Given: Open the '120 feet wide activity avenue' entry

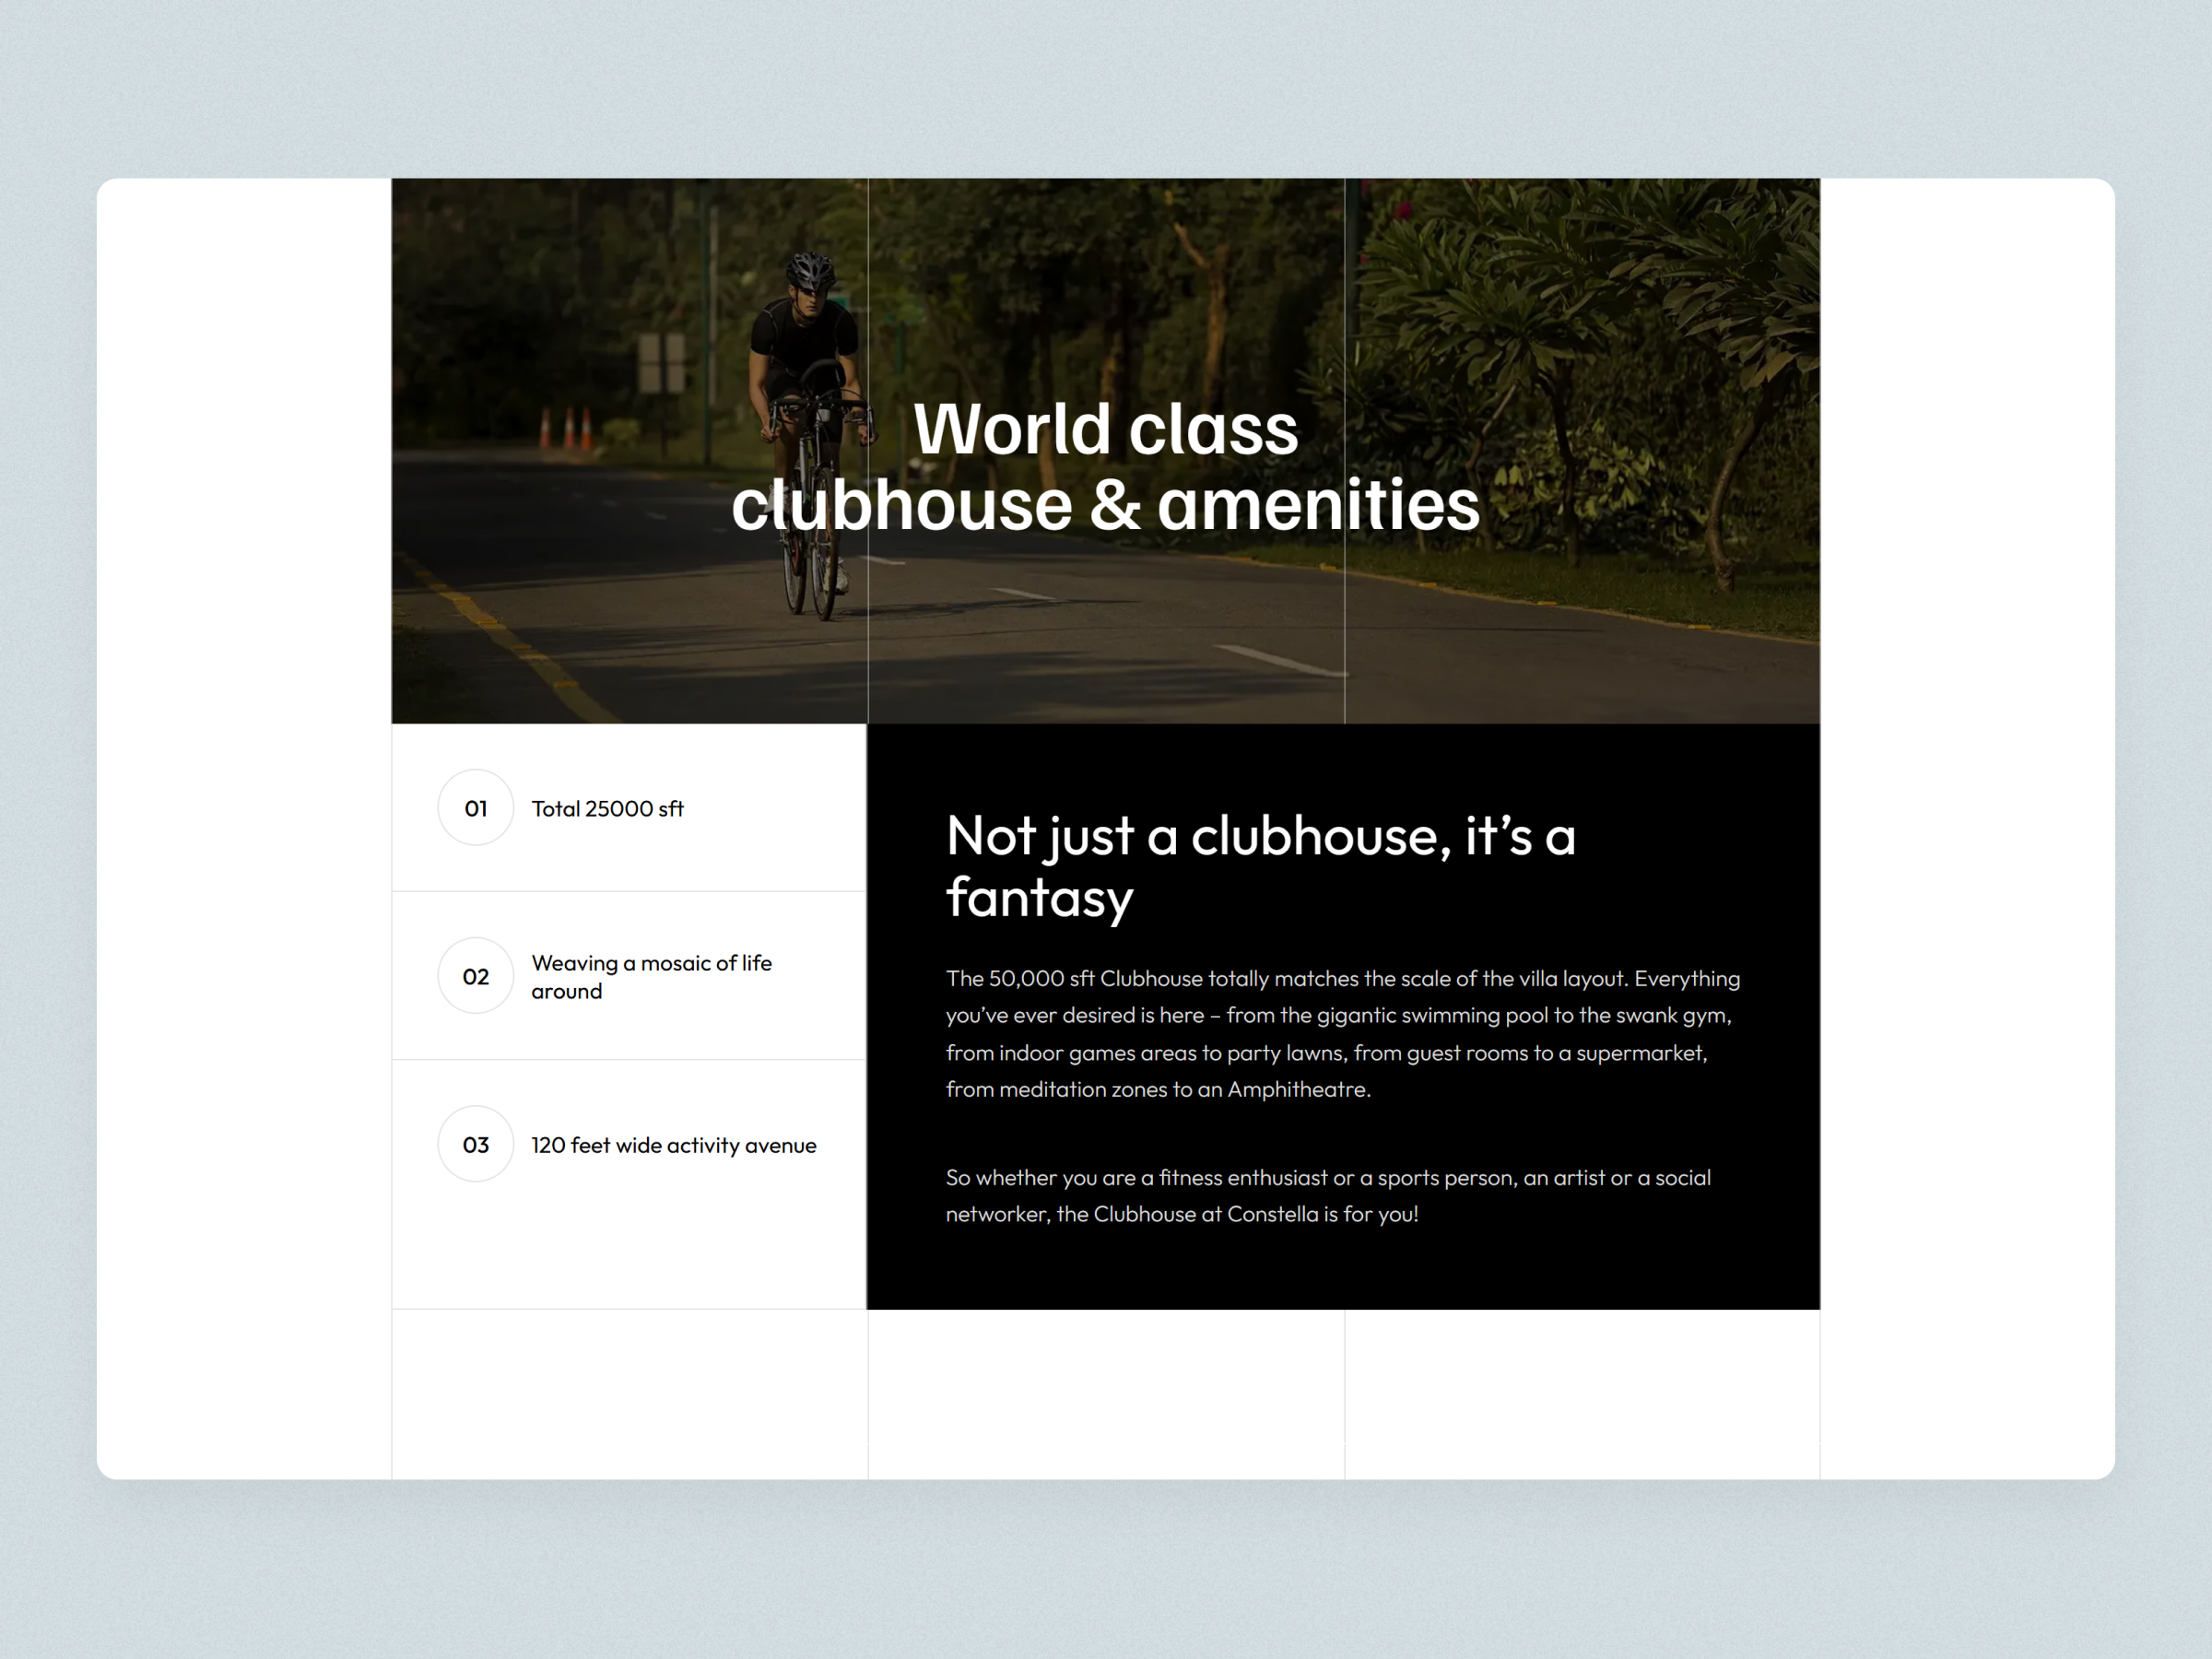Looking at the screenshot, I should coord(673,1144).
